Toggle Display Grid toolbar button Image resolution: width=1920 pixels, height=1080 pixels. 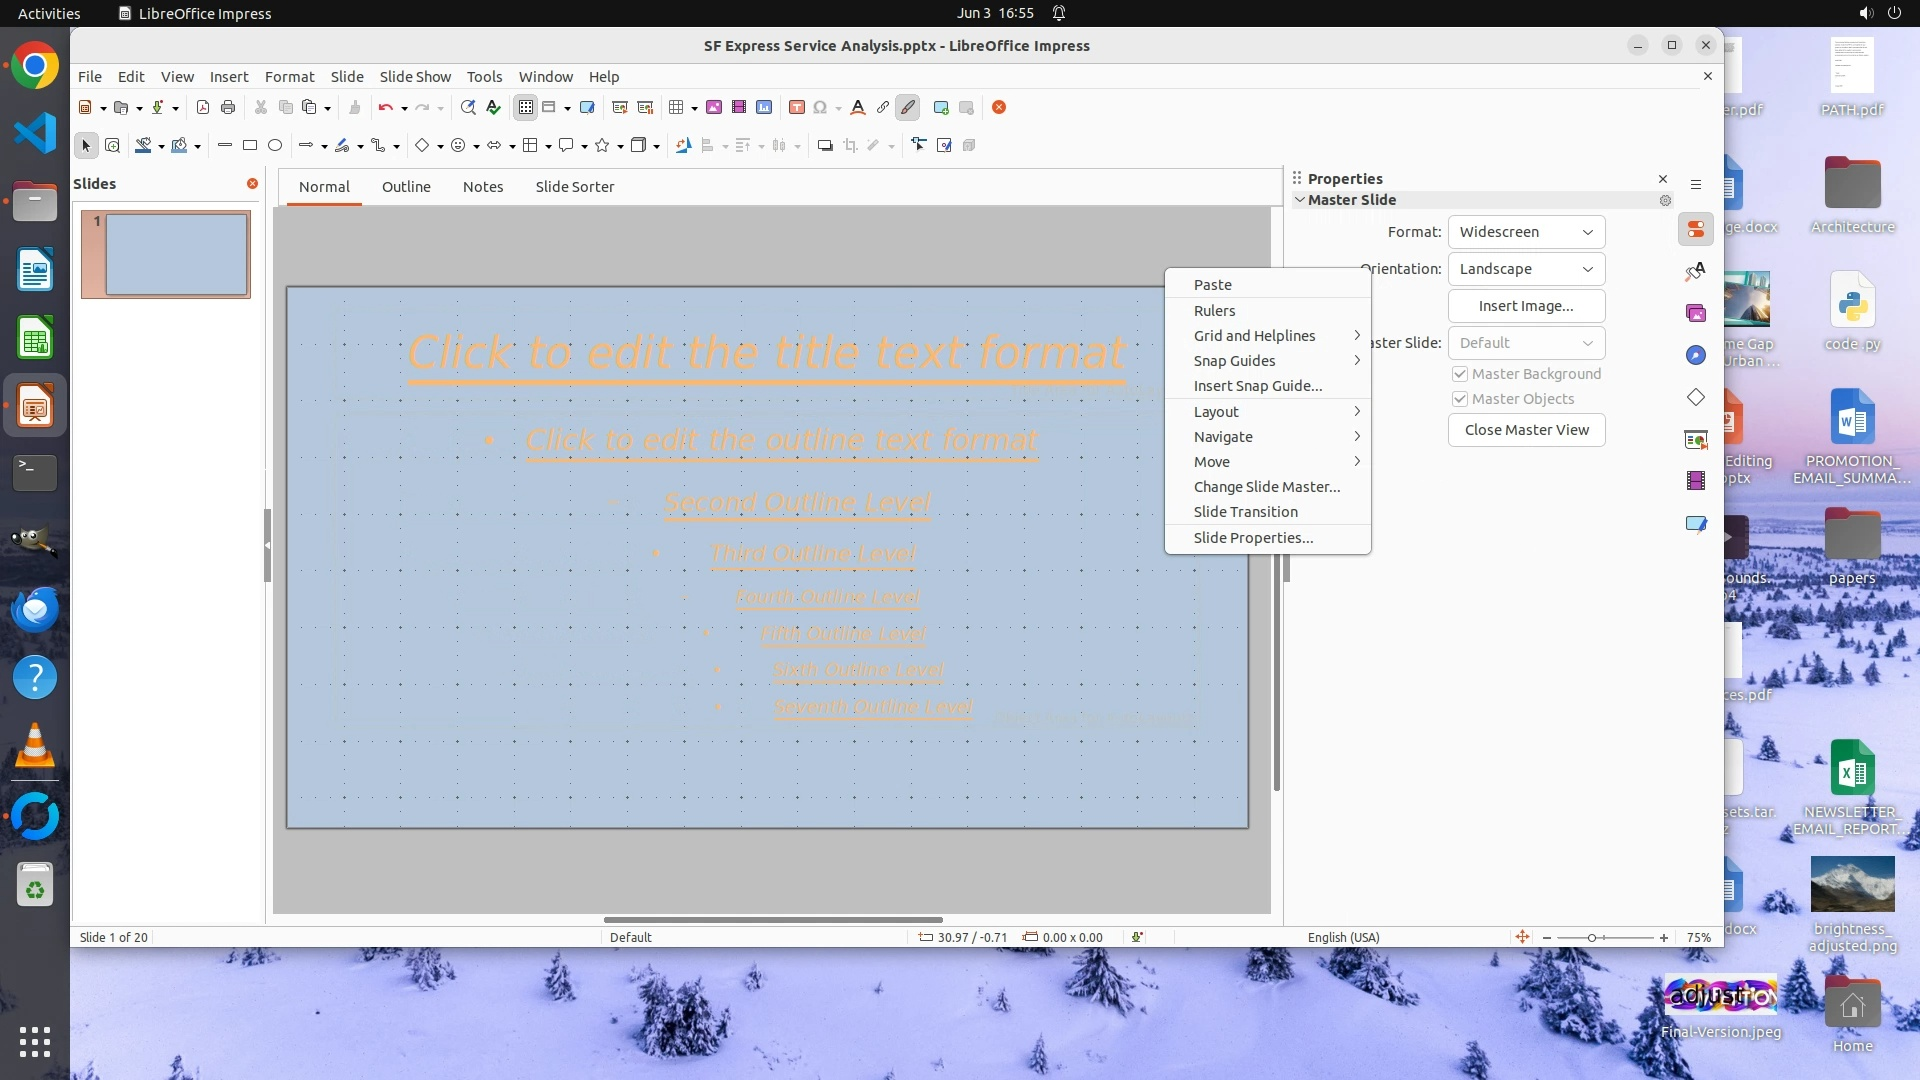526,108
